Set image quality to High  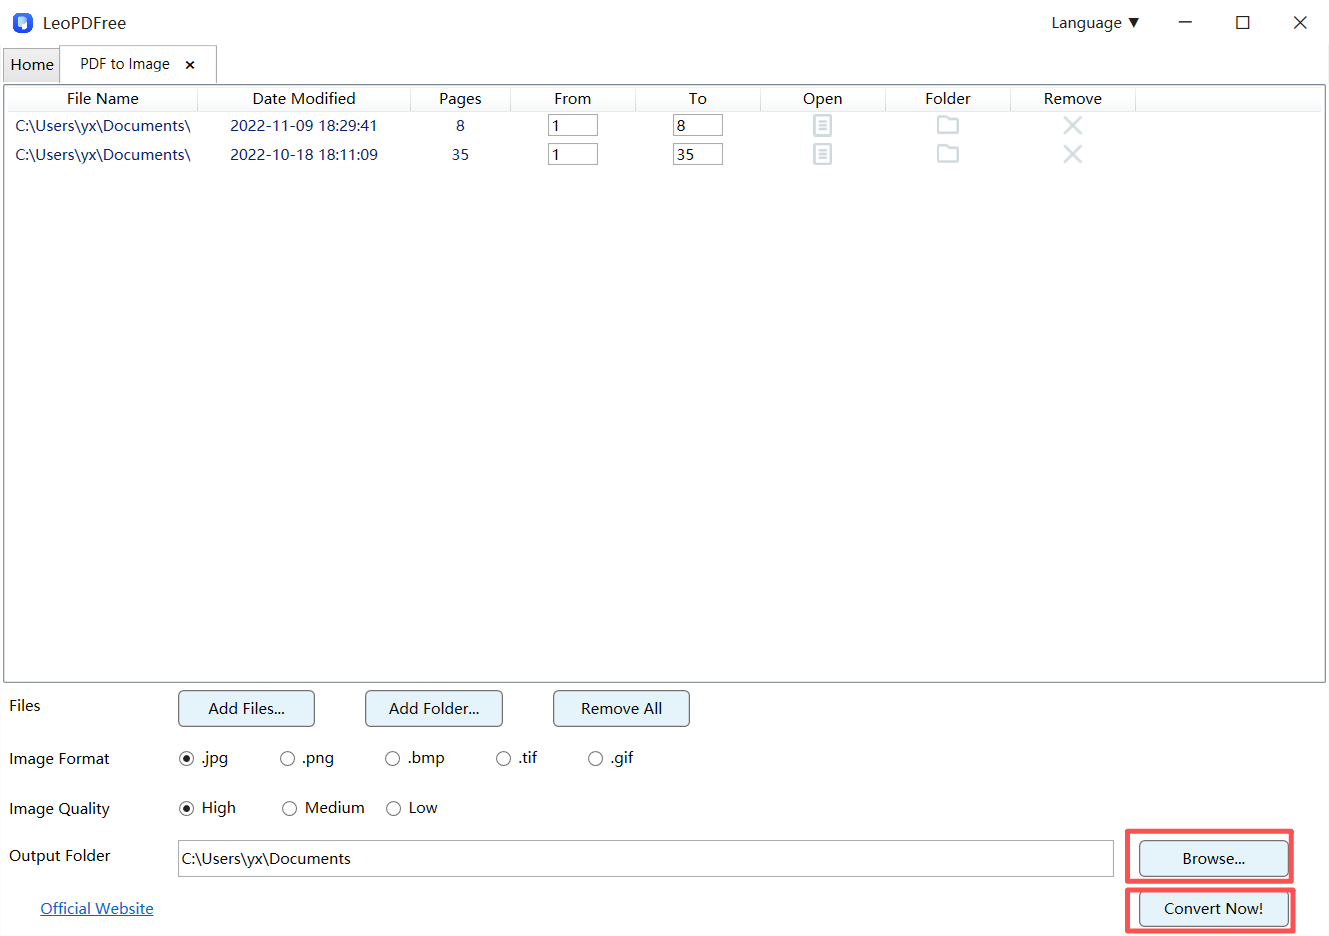click(186, 809)
